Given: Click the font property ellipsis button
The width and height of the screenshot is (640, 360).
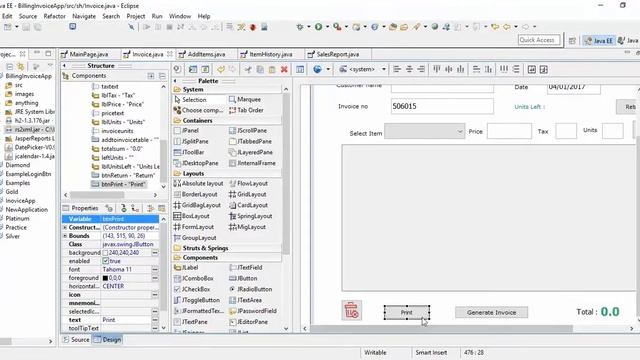Looking at the screenshot, I should click(155, 269).
